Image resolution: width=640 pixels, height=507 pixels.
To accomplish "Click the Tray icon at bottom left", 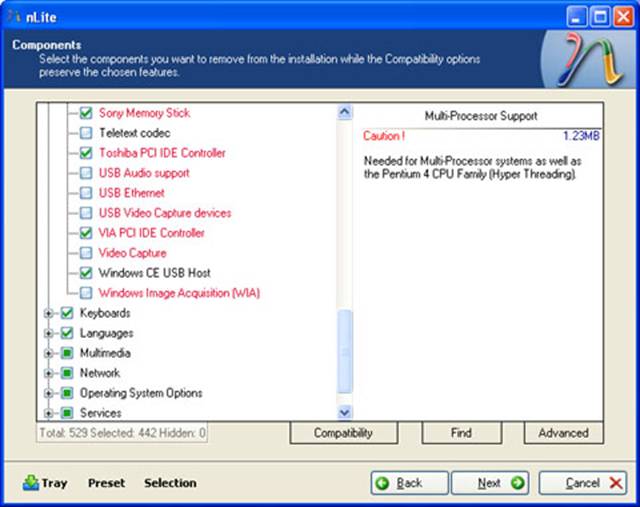I will point(31,483).
